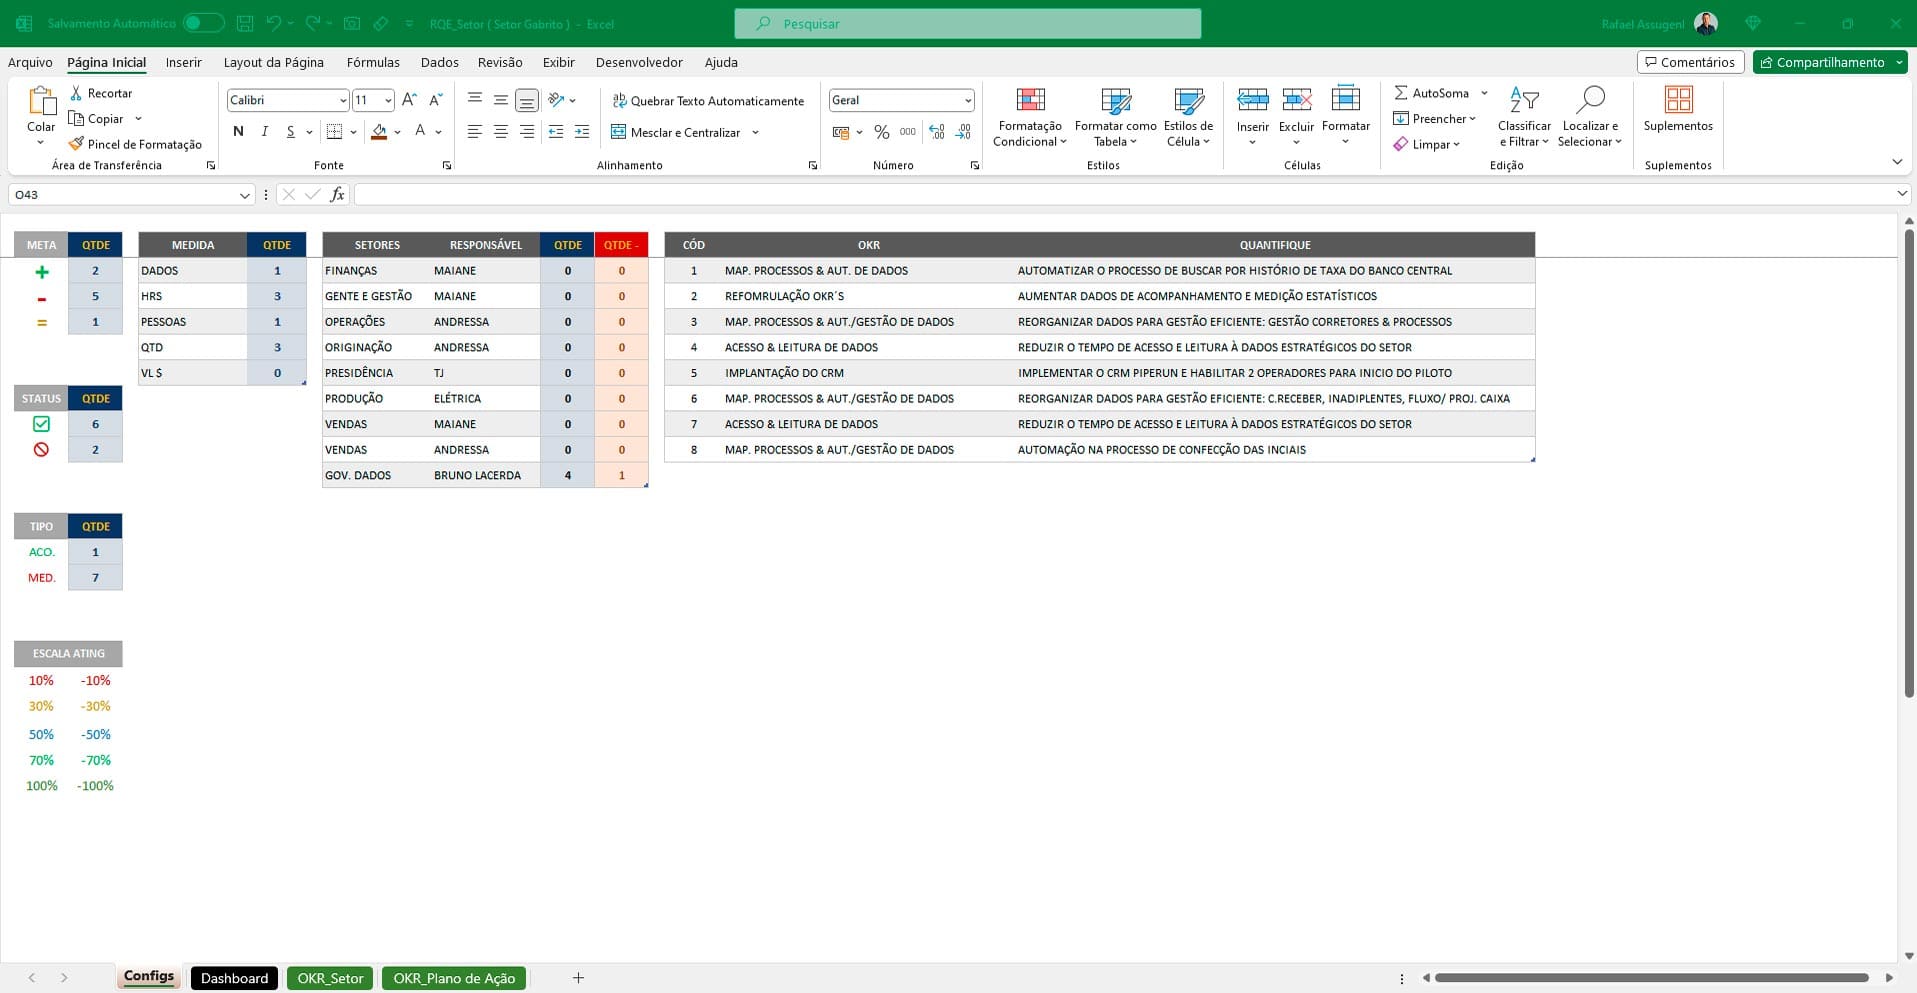
Task: Switch to Dashboard sheet tab
Action: (234, 978)
